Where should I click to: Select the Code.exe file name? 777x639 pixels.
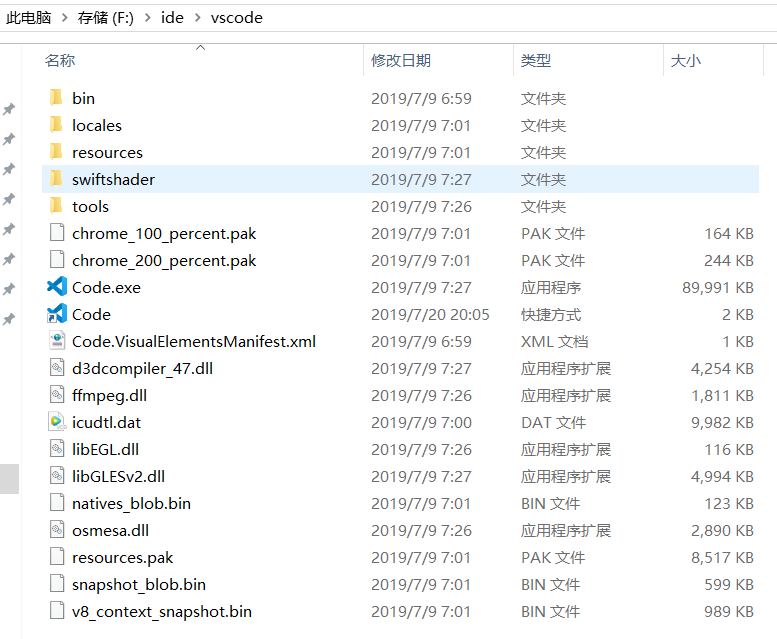[107, 287]
